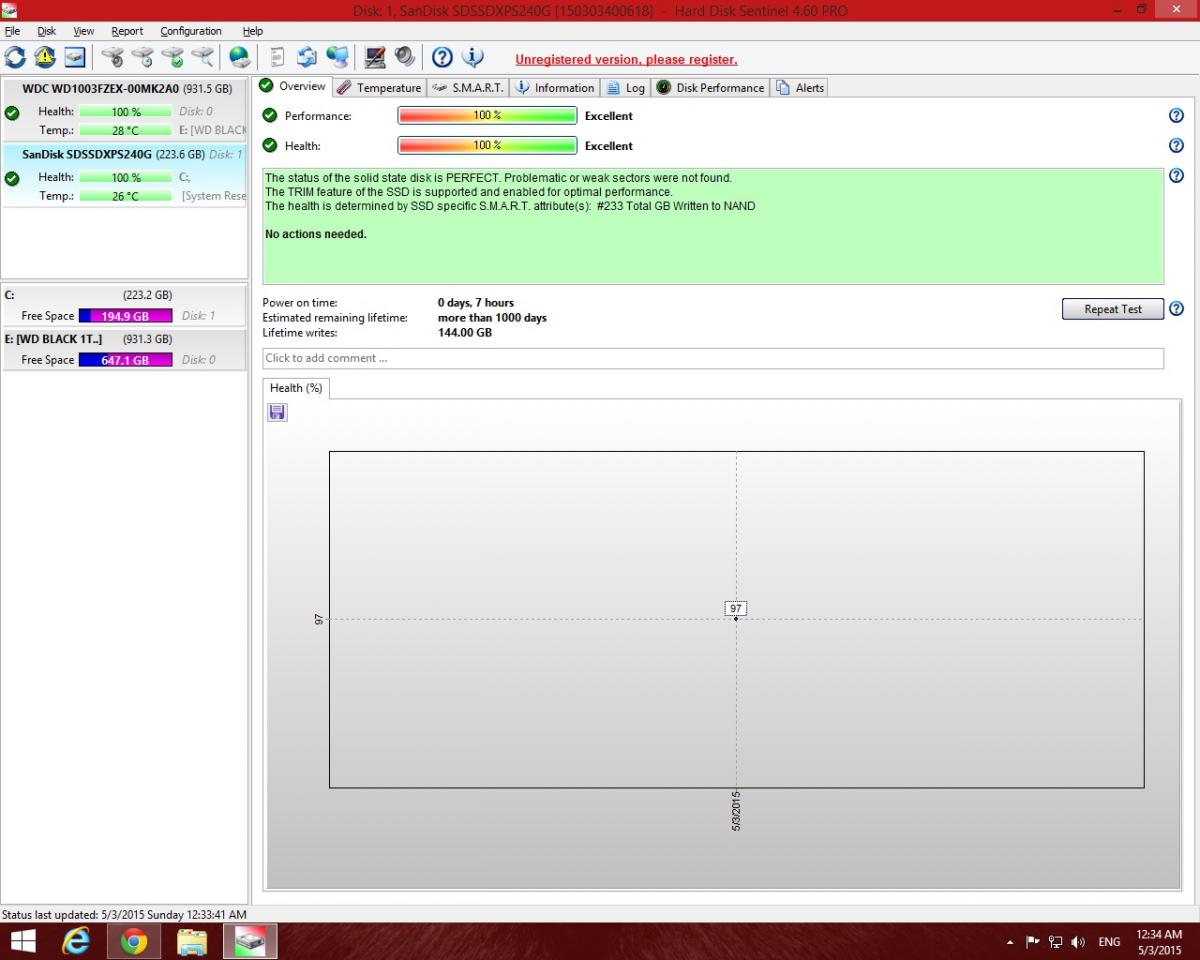
Task: Click the monitor with pencil configuration icon
Action: coord(375,57)
